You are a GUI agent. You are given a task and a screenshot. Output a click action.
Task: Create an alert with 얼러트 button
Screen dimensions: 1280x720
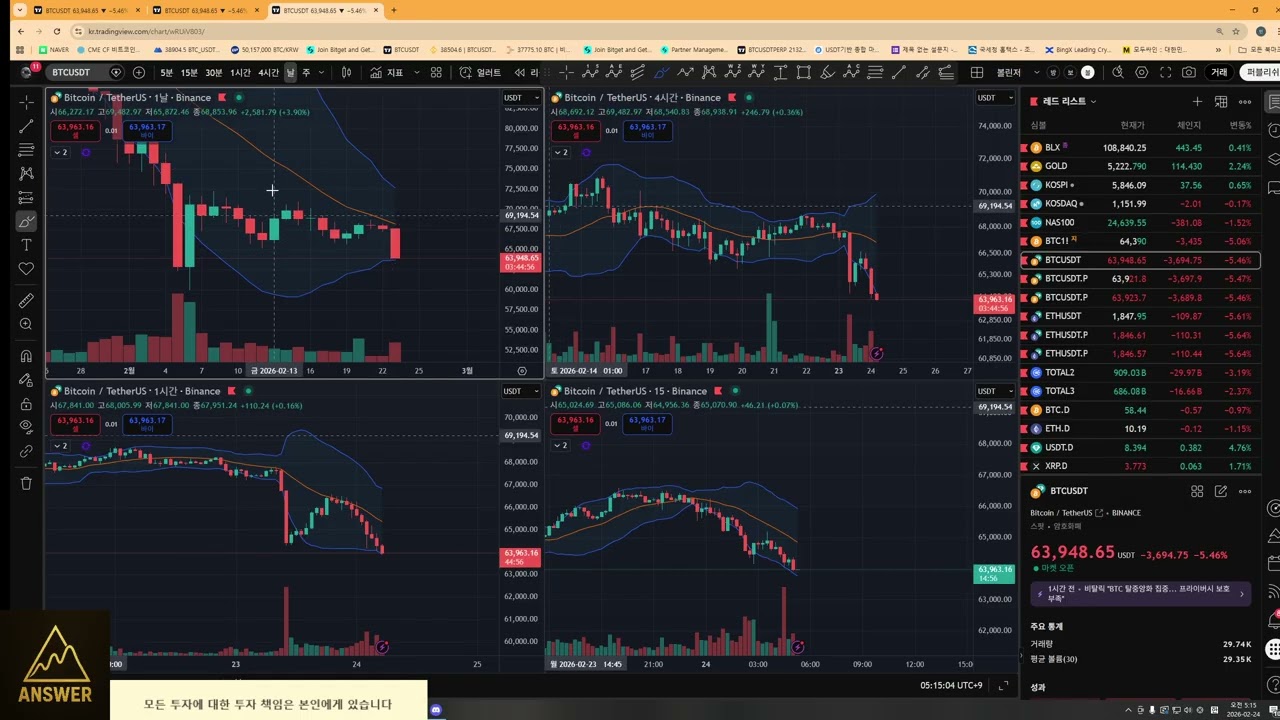tap(481, 72)
